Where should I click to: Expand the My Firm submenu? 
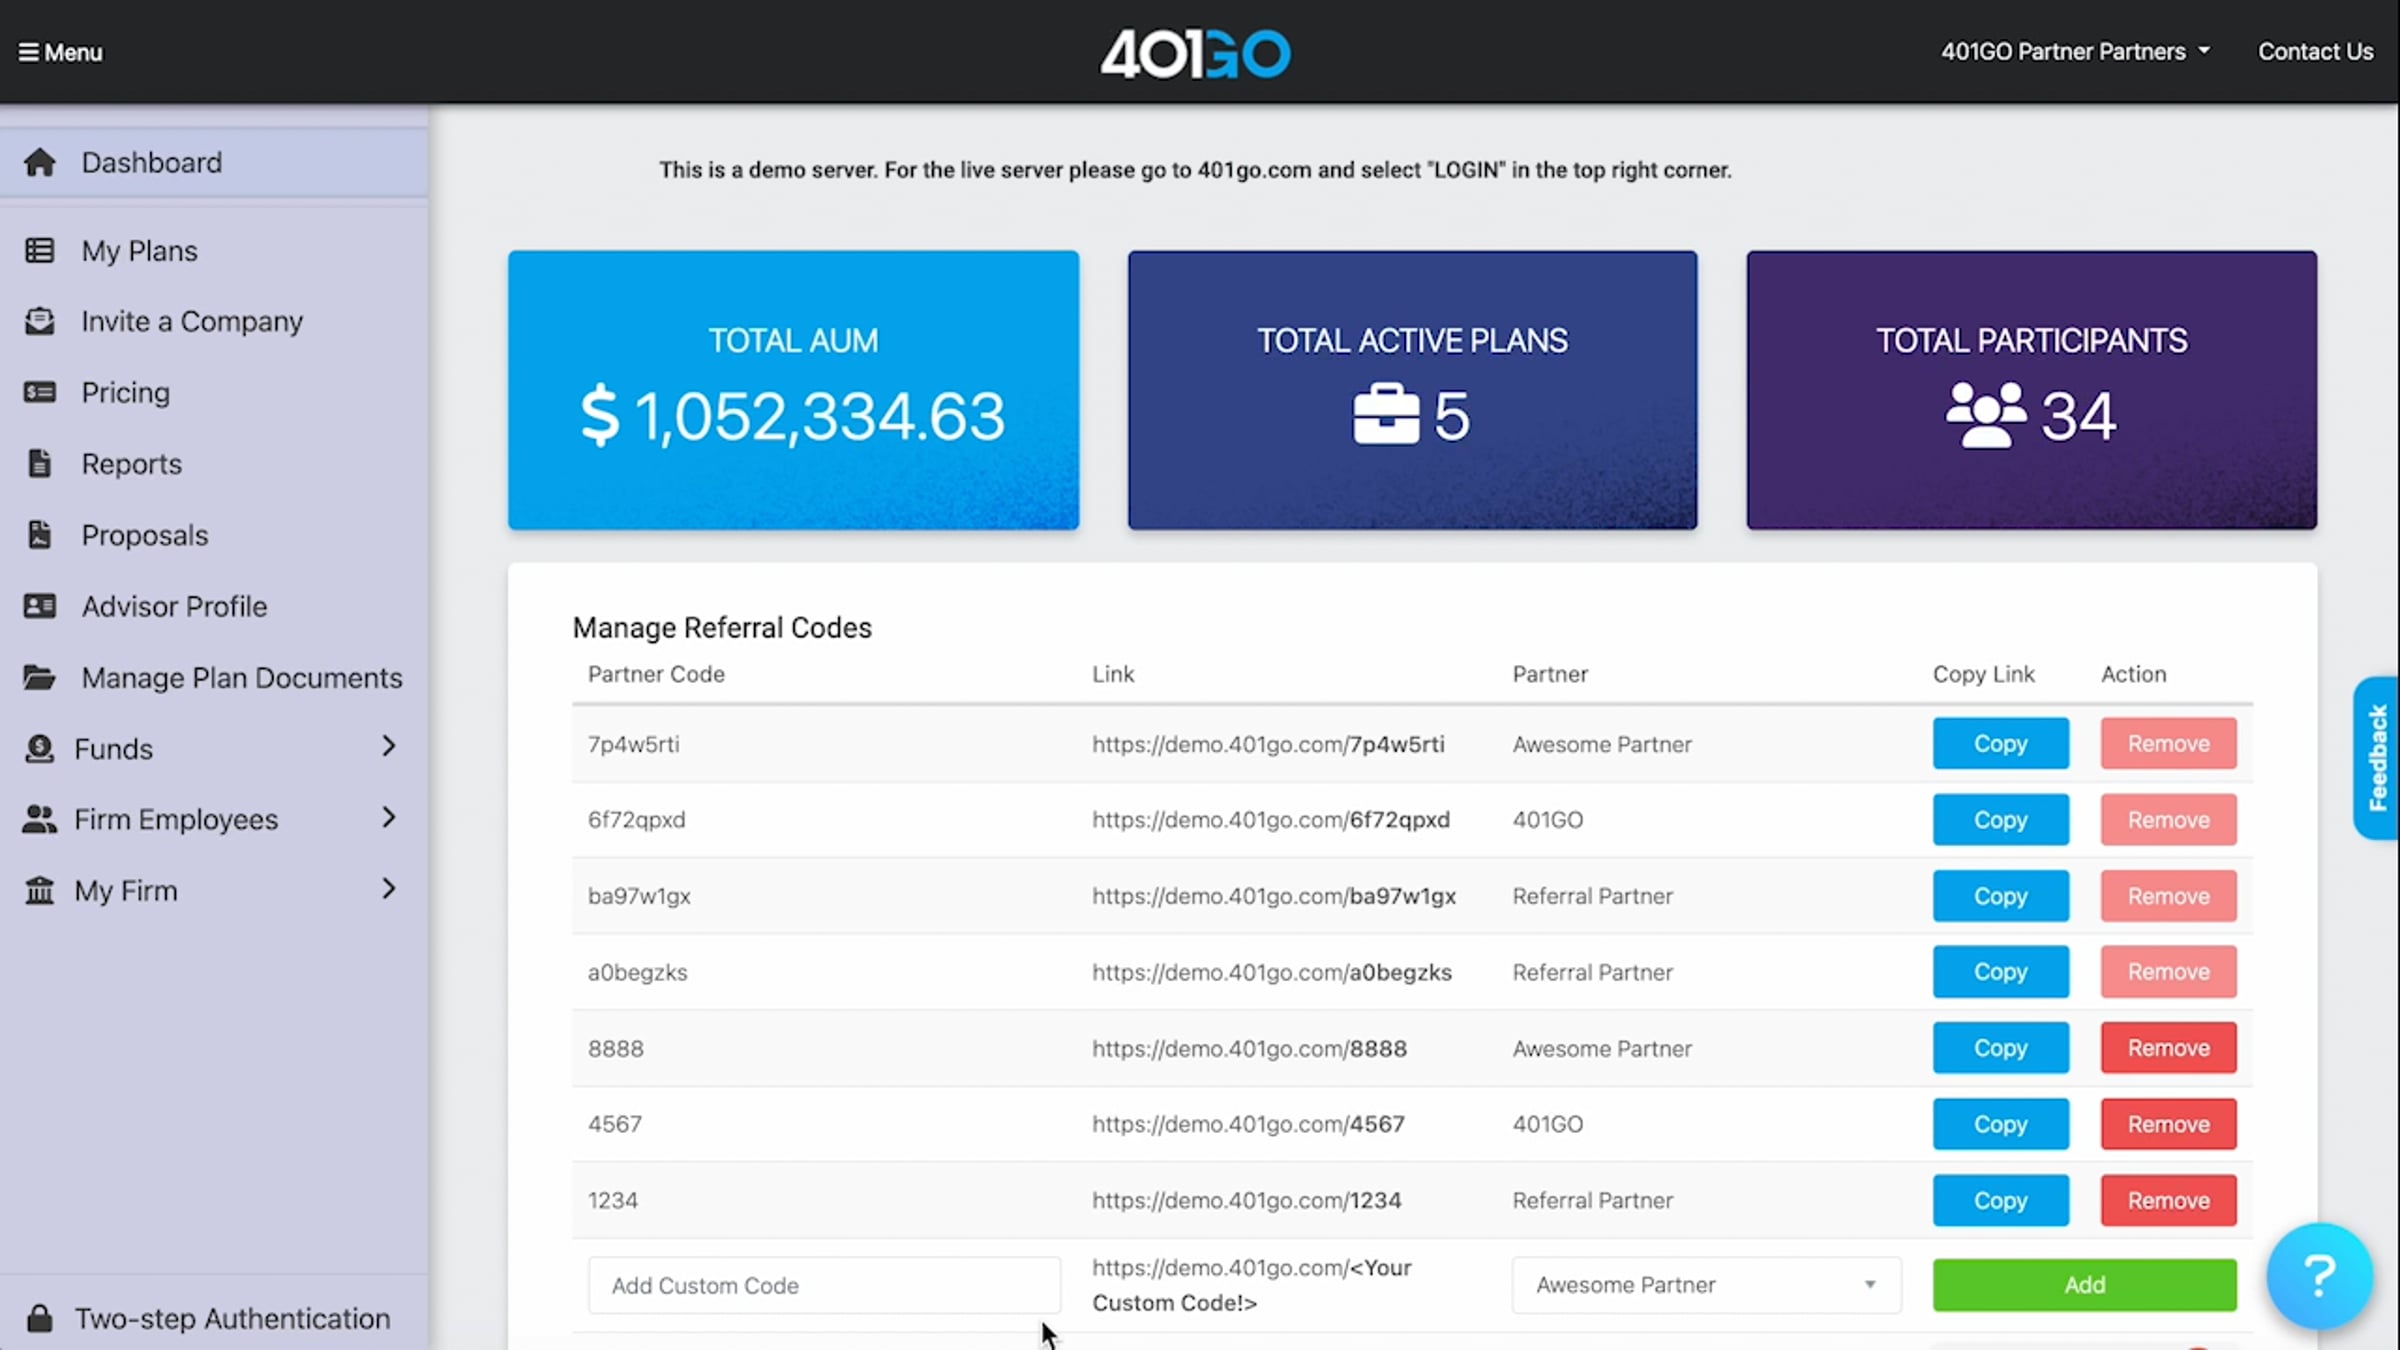click(x=389, y=889)
